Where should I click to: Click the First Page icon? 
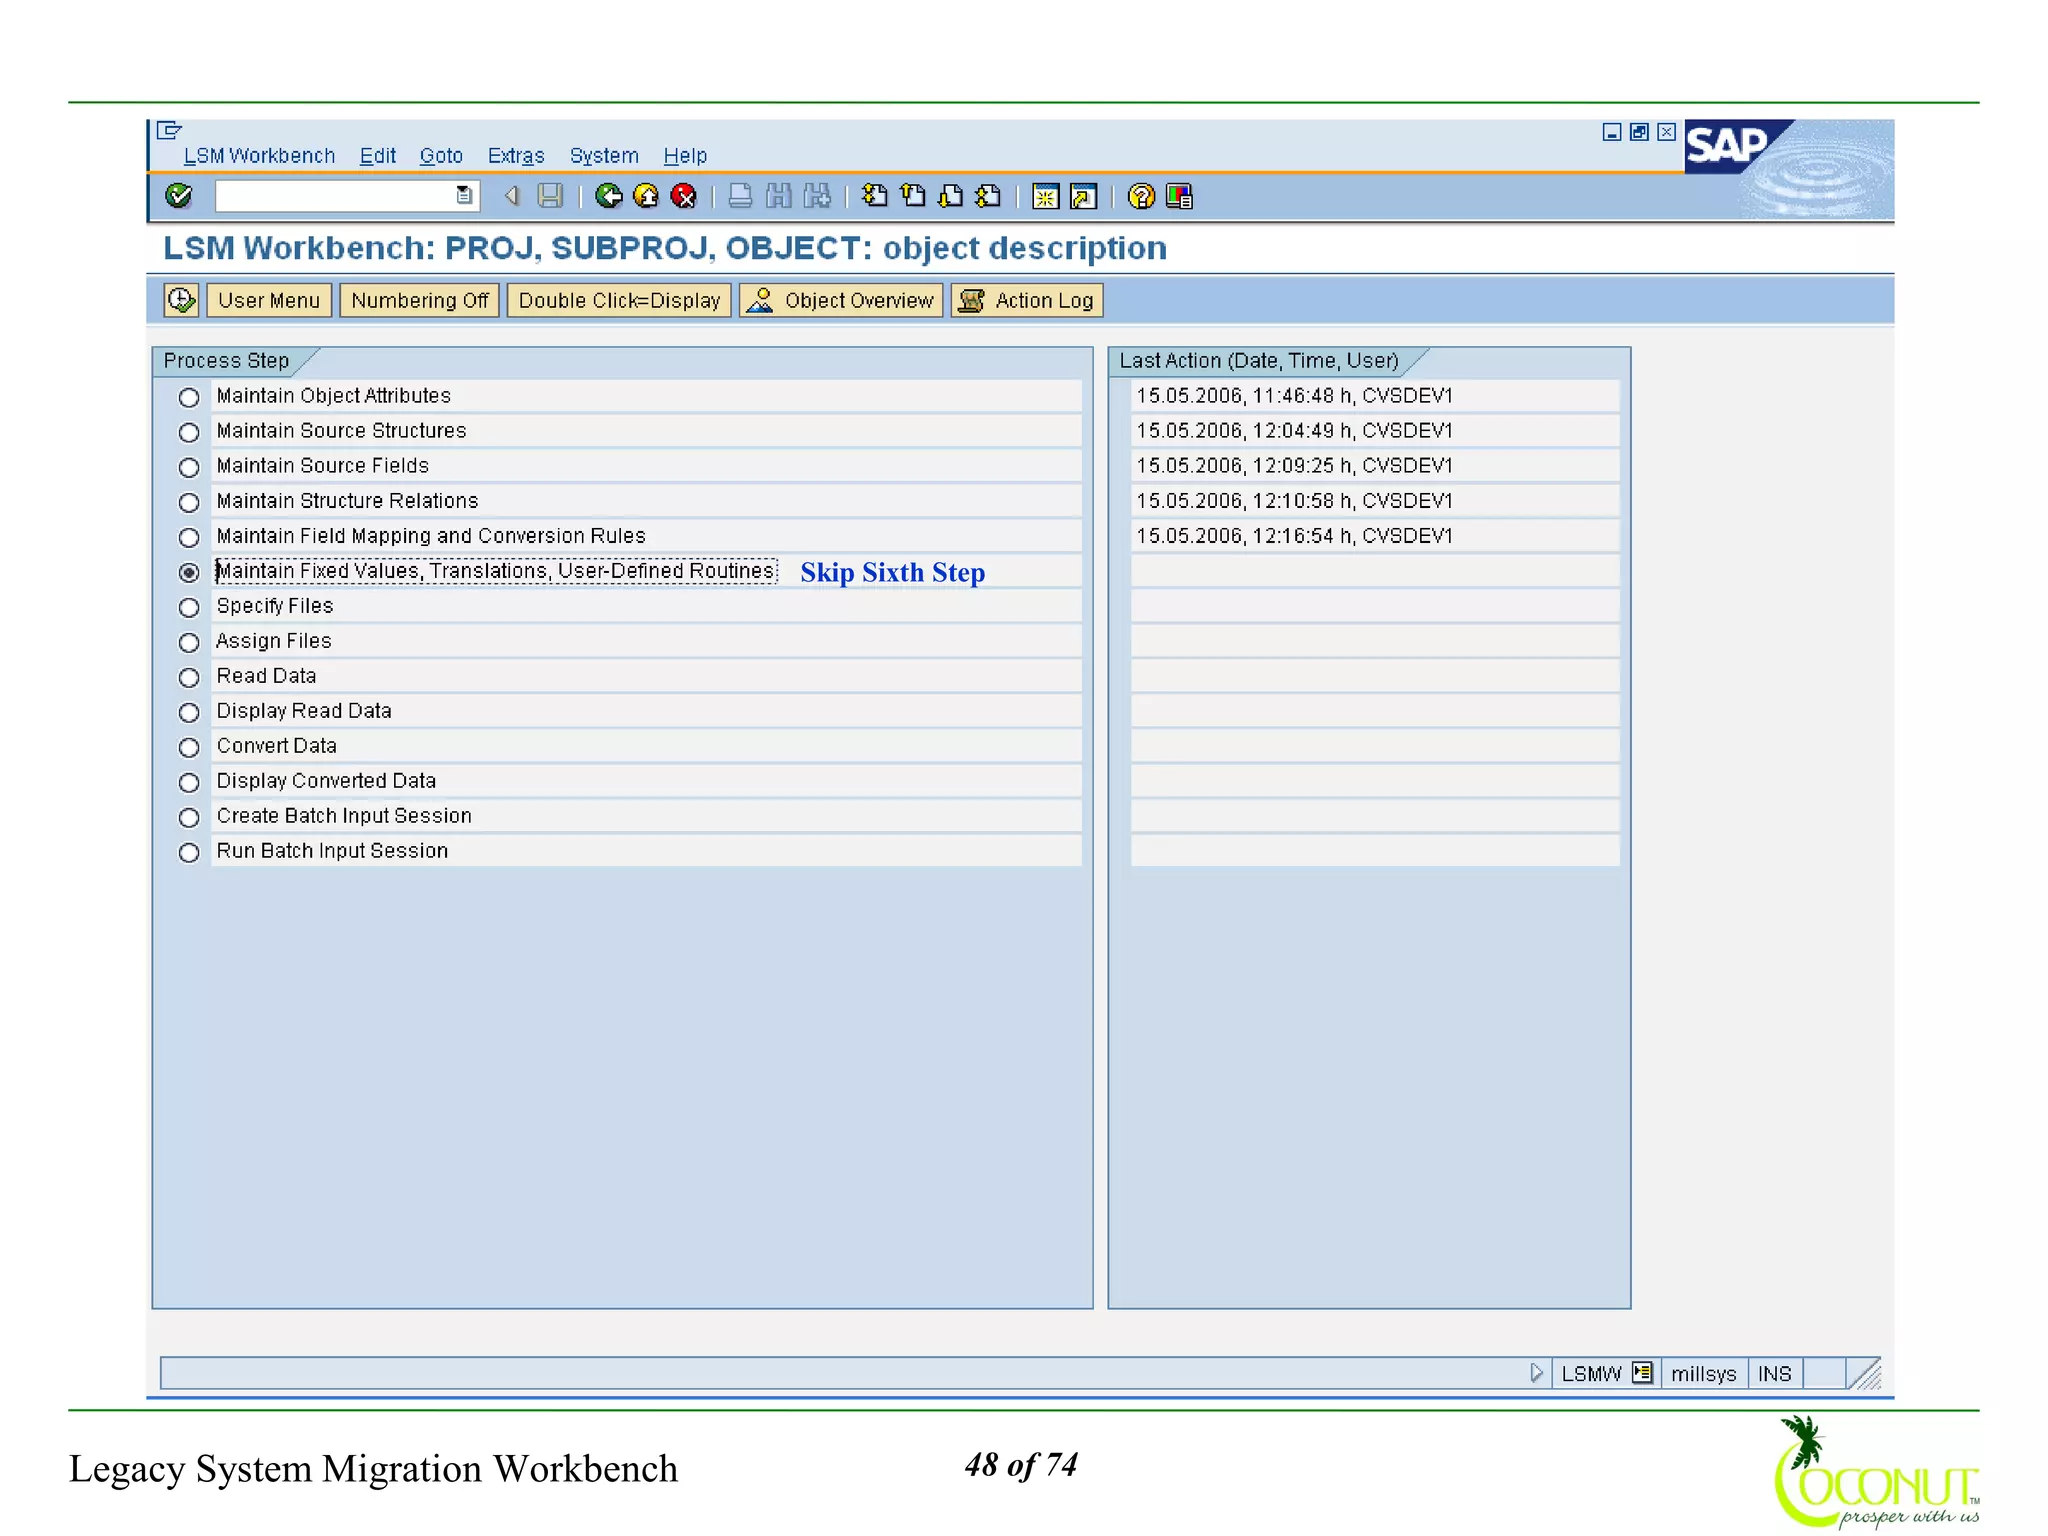pyautogui.click(x=875, y=196)
